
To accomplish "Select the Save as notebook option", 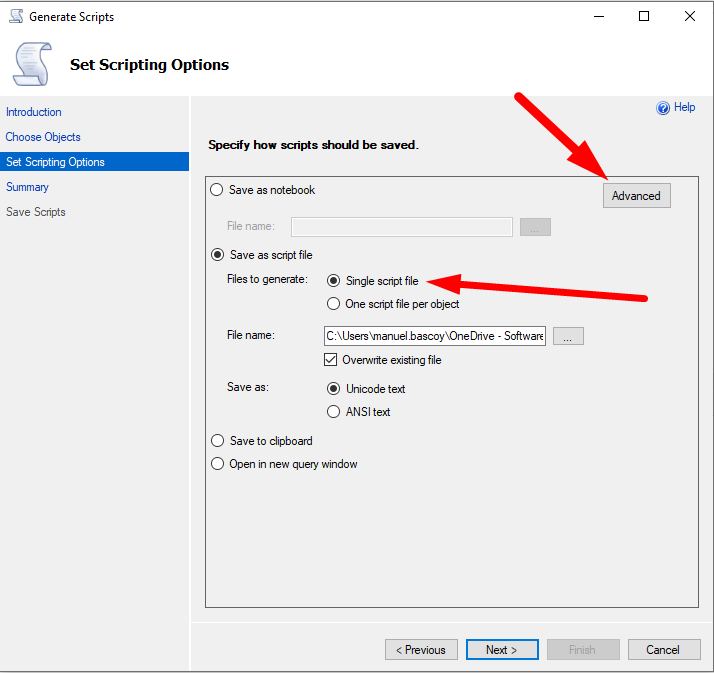I will pyautogui.click(x=217, y=190).
